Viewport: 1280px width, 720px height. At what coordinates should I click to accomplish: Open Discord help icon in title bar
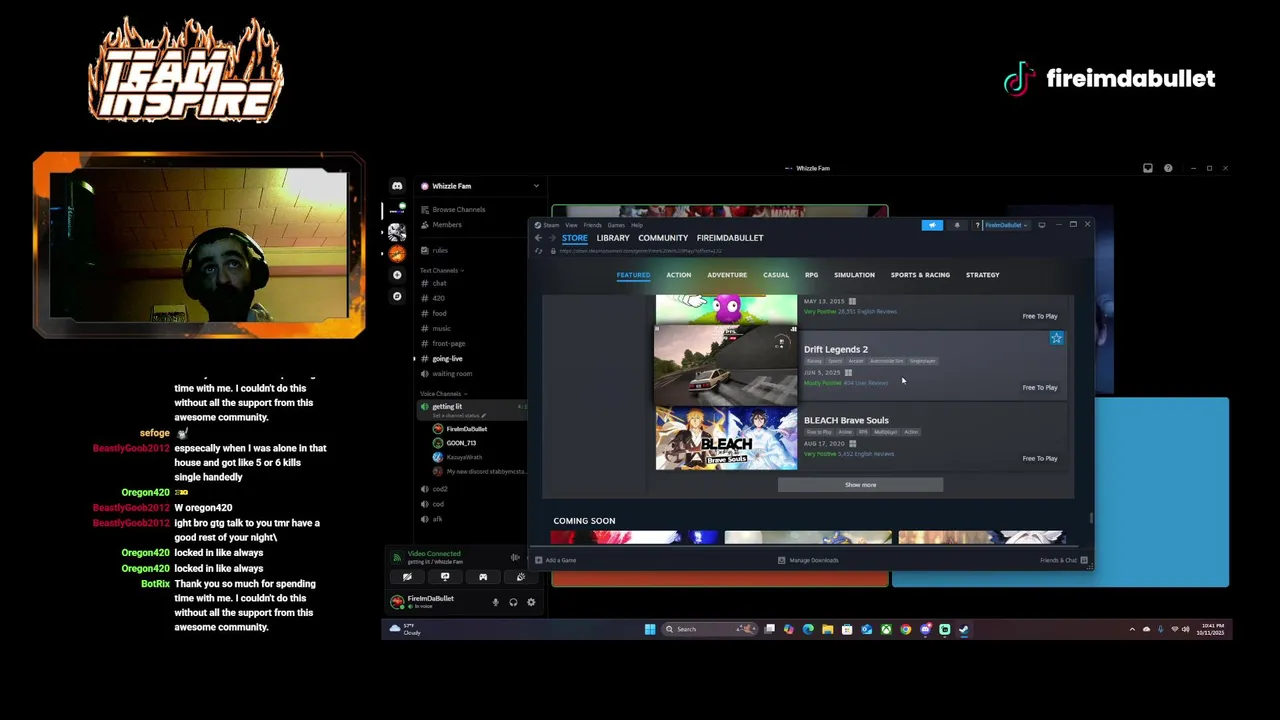click(1168, 168)
